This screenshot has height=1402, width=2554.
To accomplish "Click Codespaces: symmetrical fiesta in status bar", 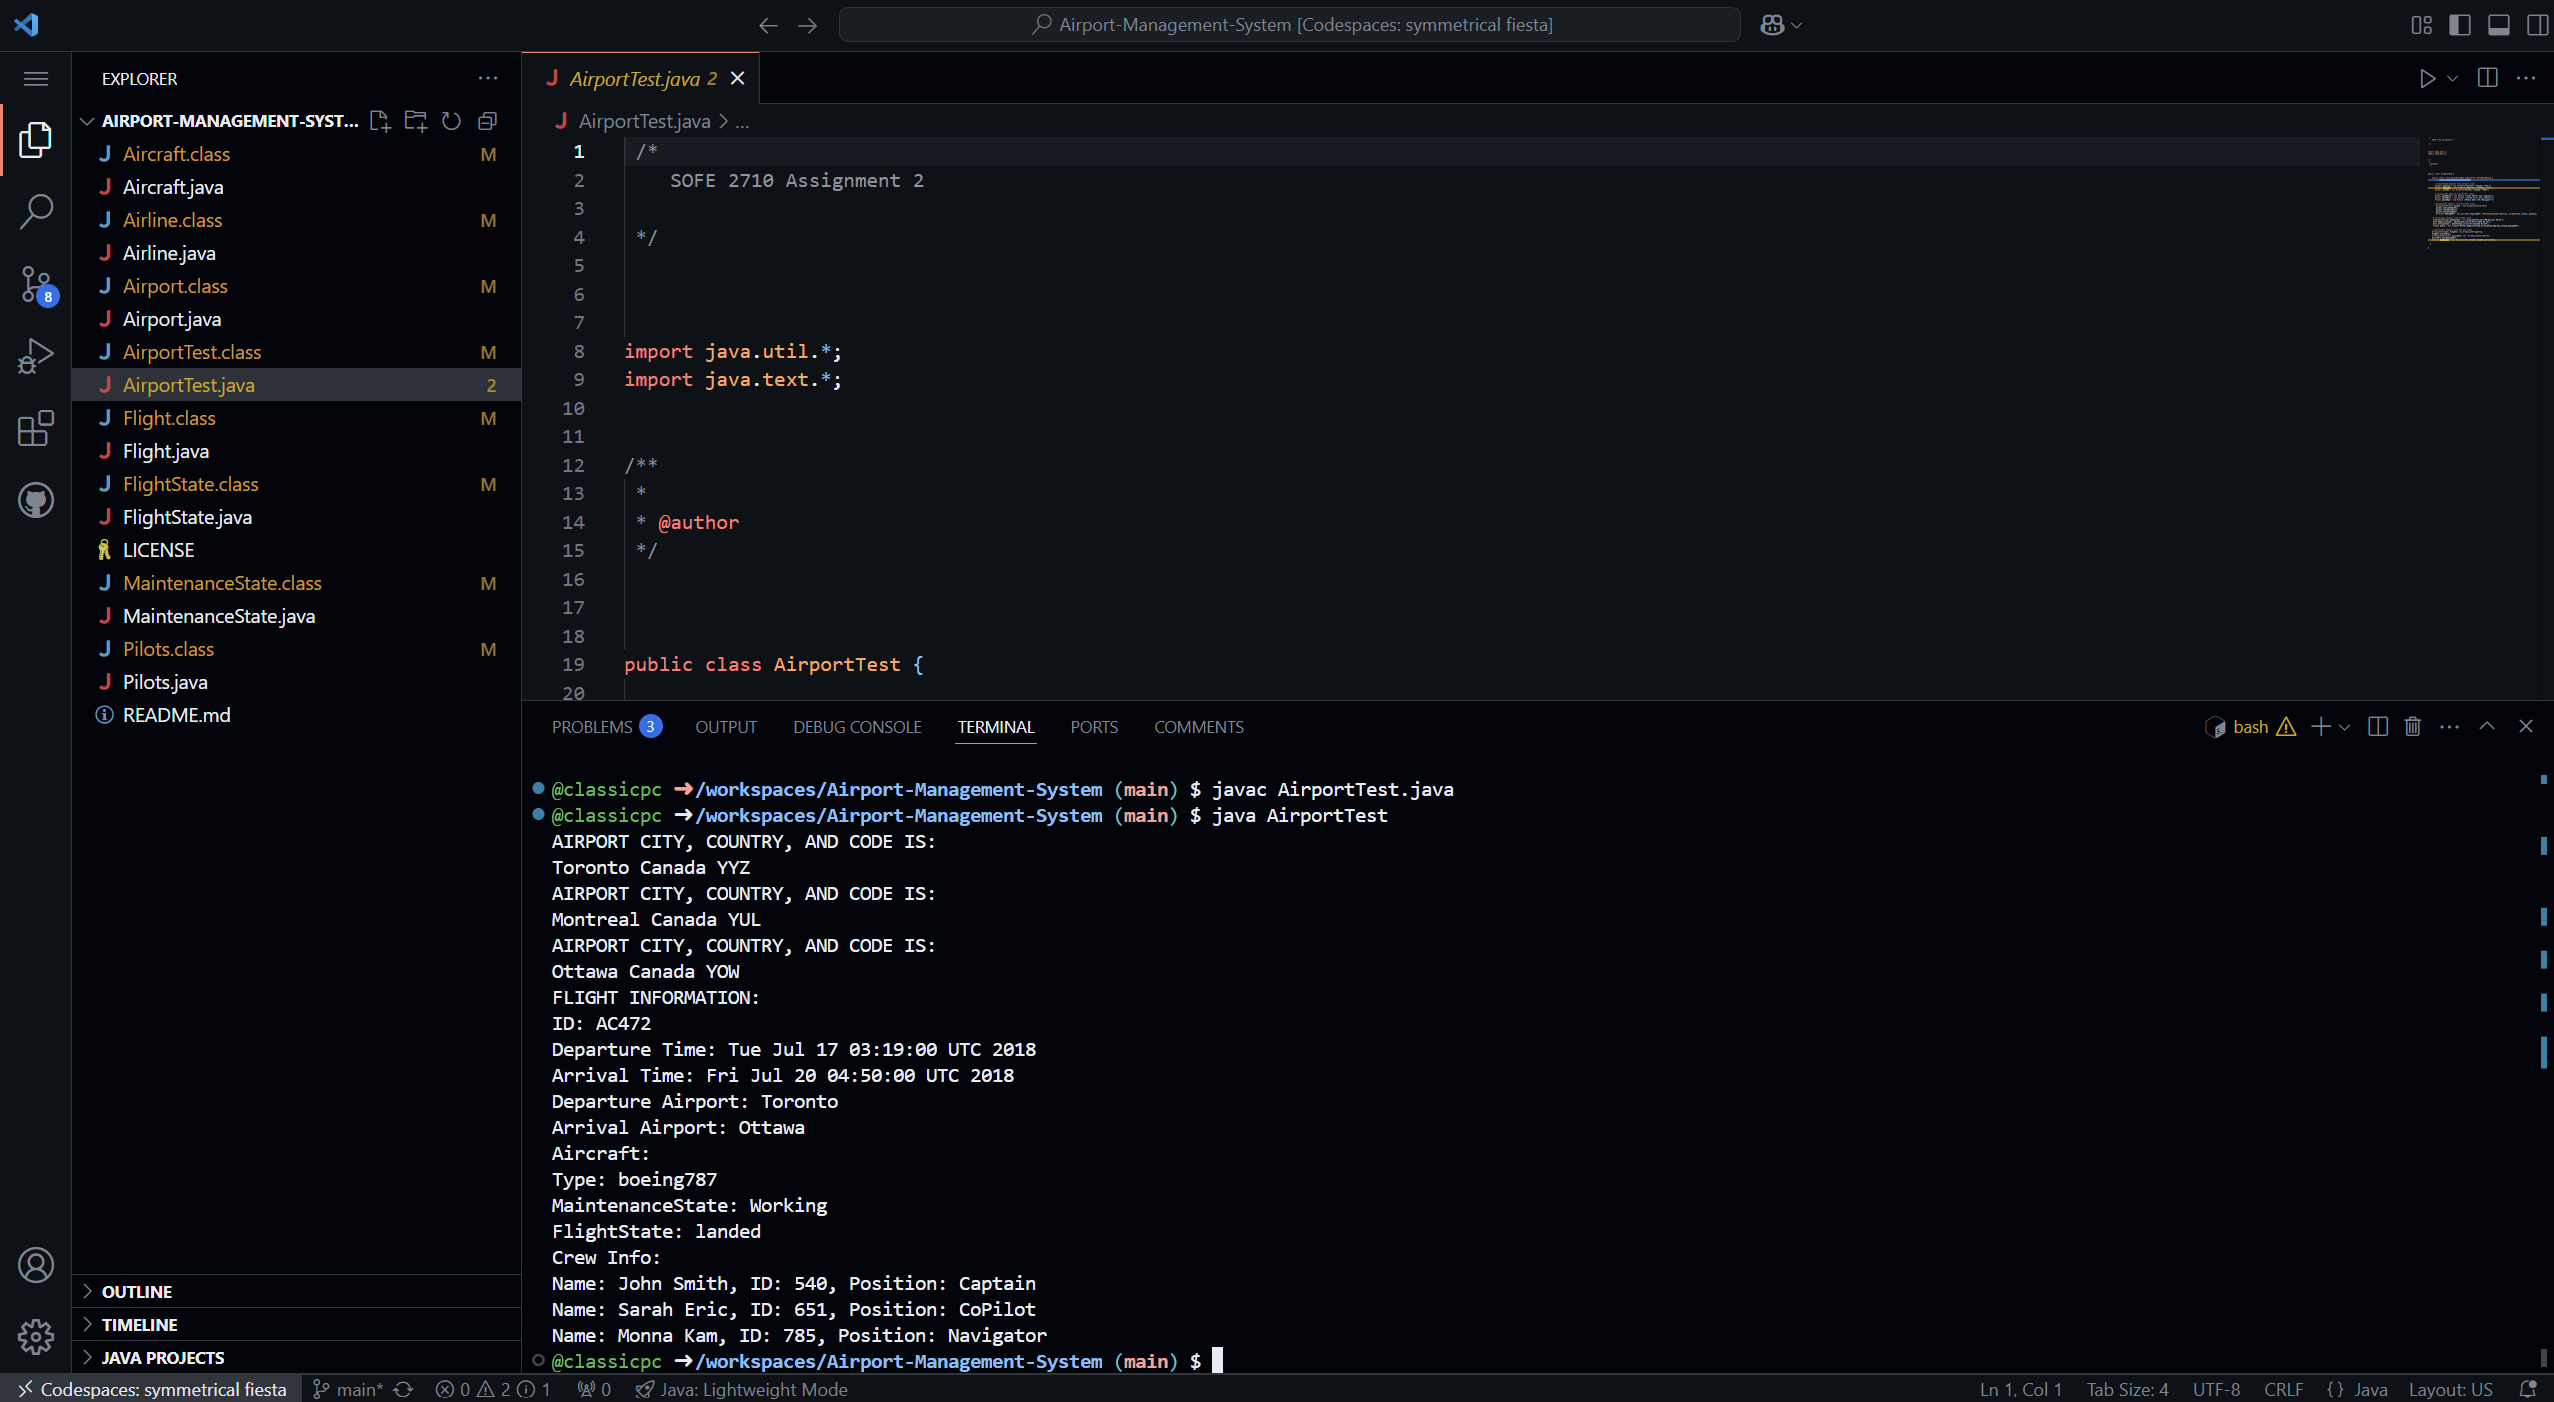I will pyautogui.click(x=152, y=1389).
